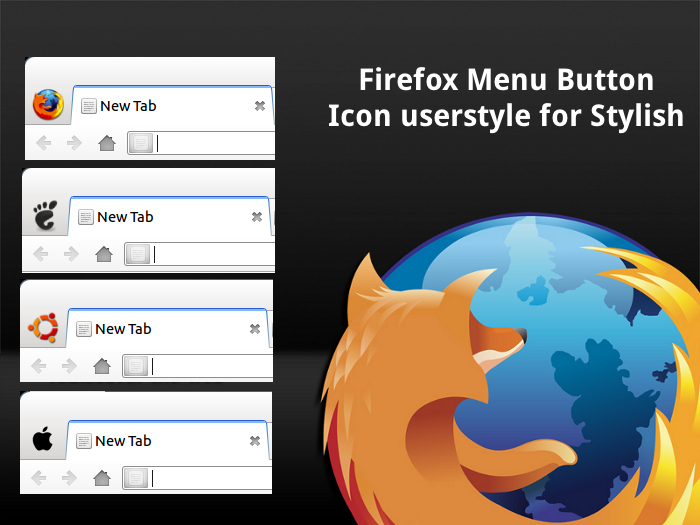Image resolution: width=700 pixels, height=525 pixels.
Task: Focus the address bar in Firefox-logo preview
Action: coord(201,143)
